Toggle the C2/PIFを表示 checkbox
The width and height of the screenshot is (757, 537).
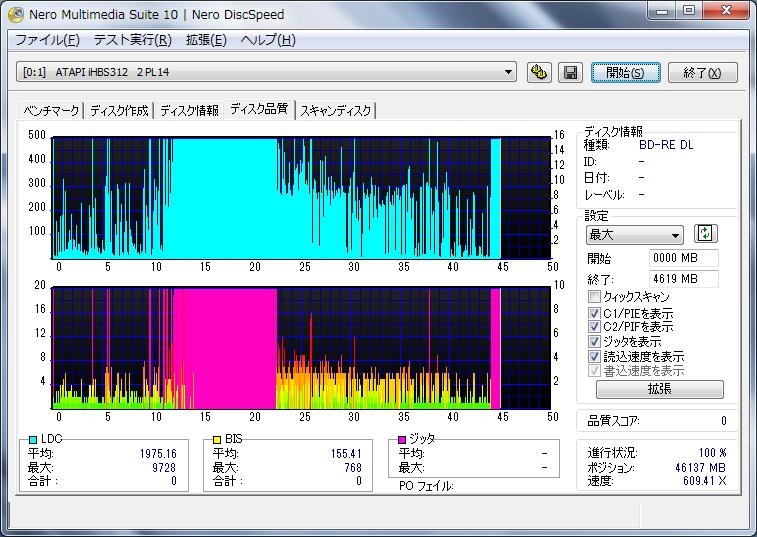(594, 327)
